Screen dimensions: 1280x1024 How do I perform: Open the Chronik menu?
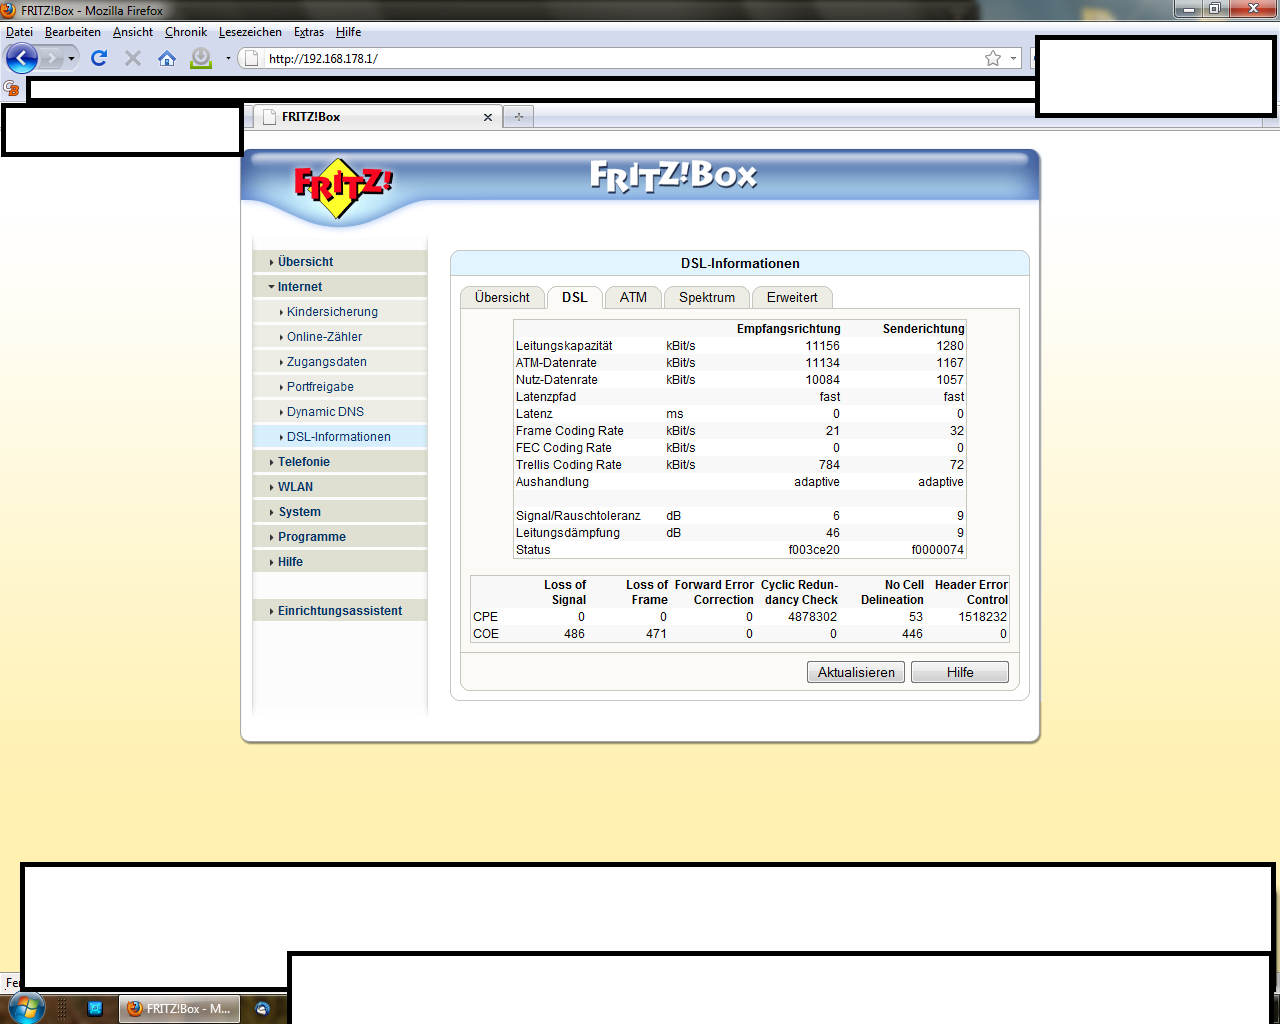(185, 32)
